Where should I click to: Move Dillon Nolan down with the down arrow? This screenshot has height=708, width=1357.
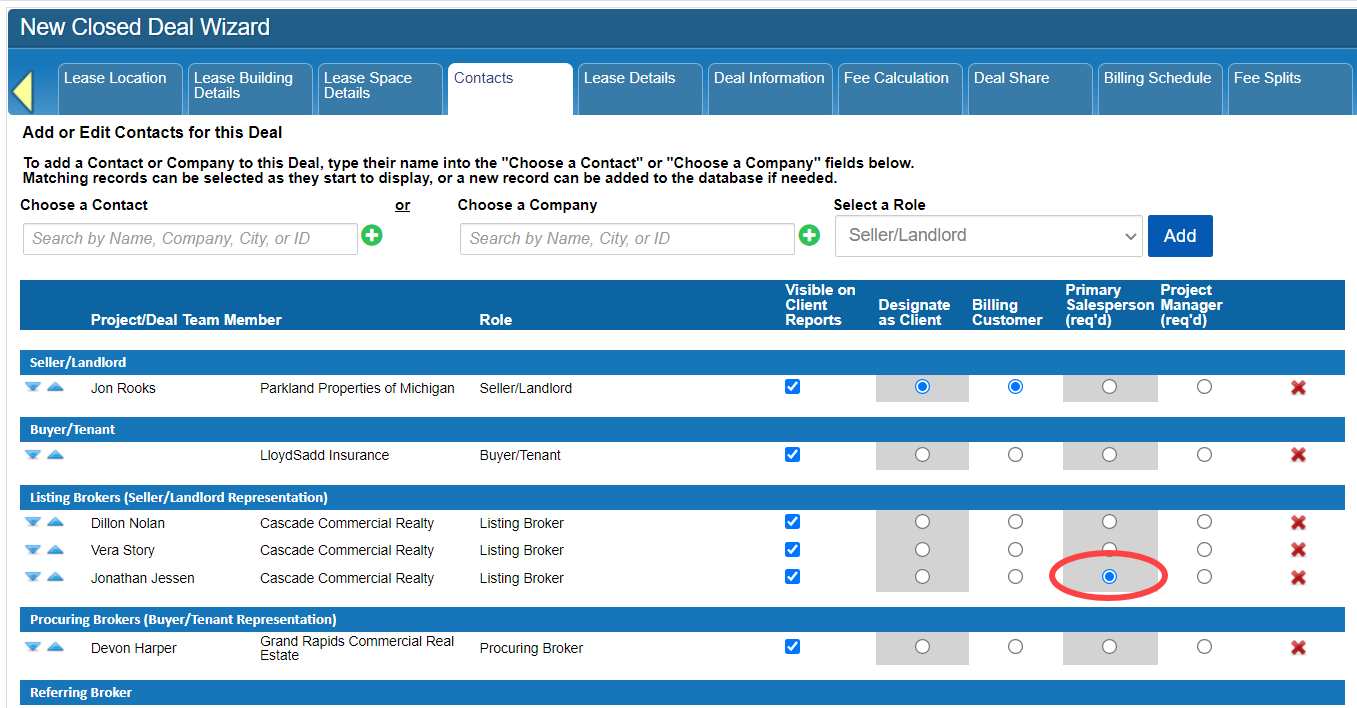tap(33, 522)
